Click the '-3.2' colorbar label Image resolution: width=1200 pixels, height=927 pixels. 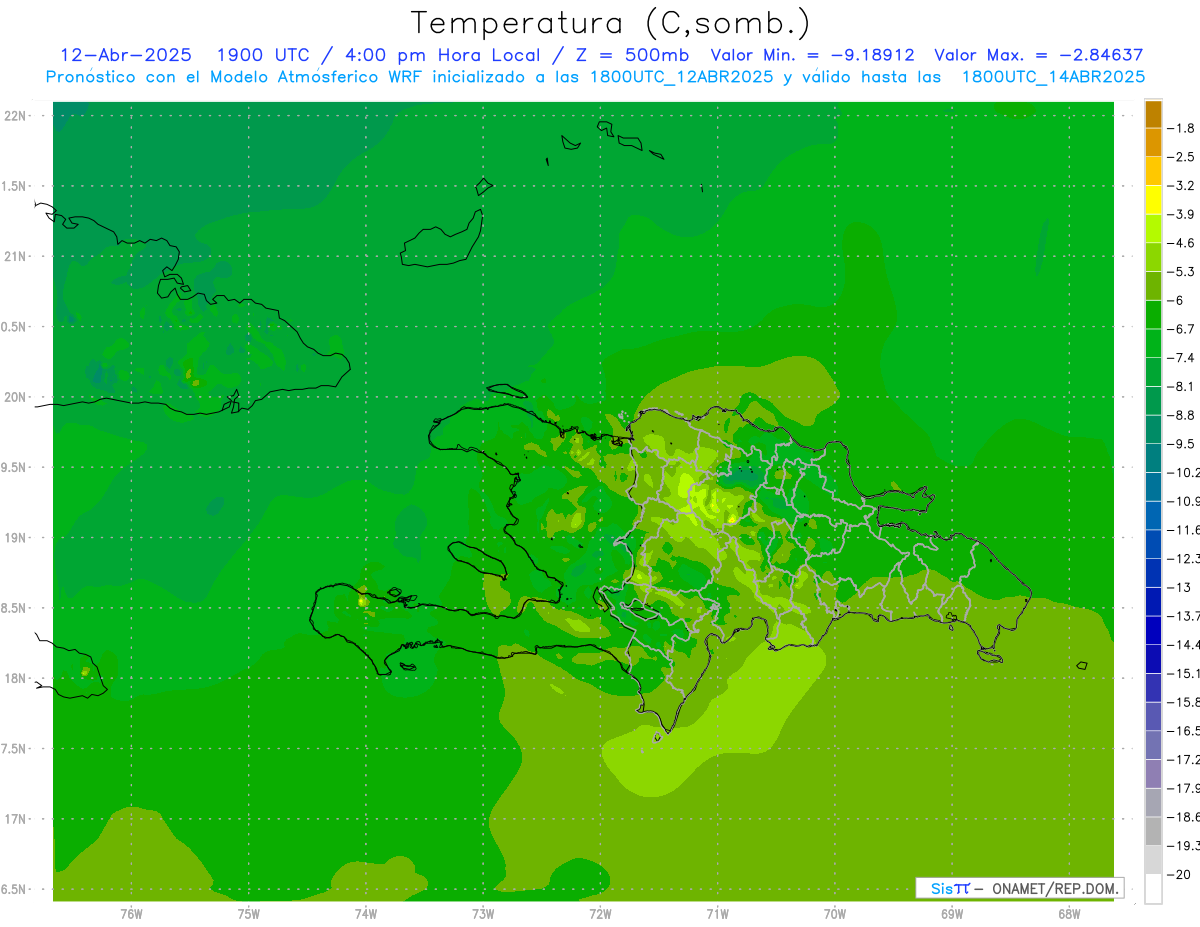[x=1181, y=186]
